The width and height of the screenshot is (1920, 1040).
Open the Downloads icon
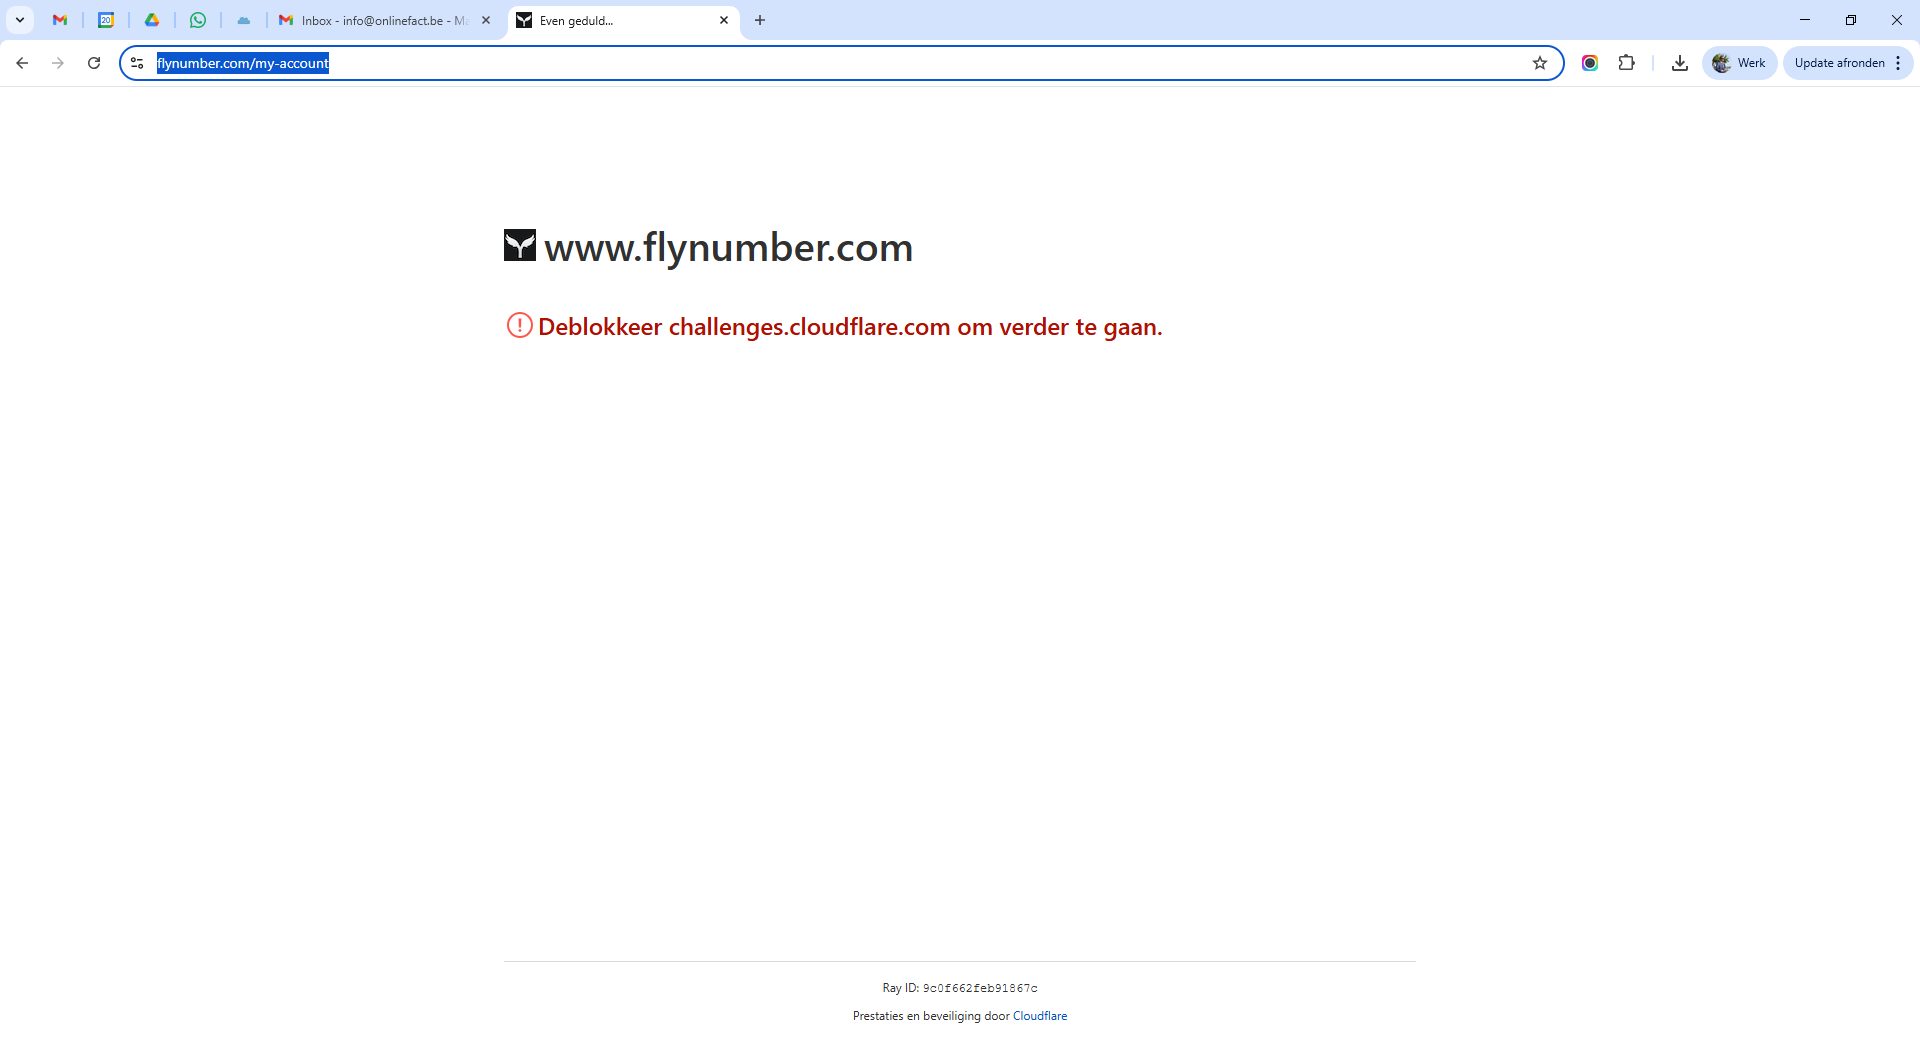1680,63
